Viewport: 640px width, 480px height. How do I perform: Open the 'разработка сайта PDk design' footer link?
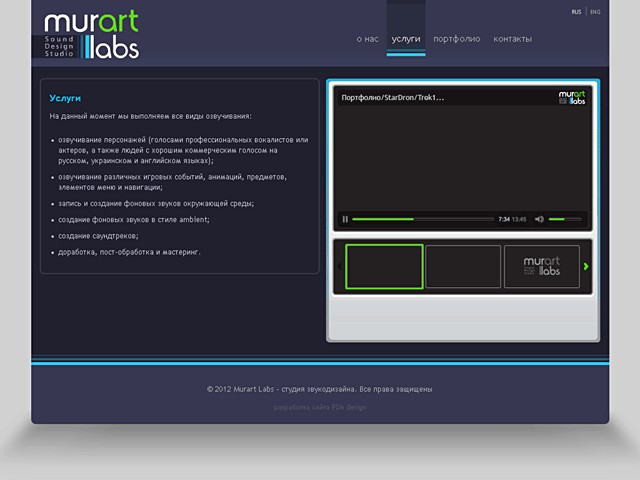pos(320,407)
